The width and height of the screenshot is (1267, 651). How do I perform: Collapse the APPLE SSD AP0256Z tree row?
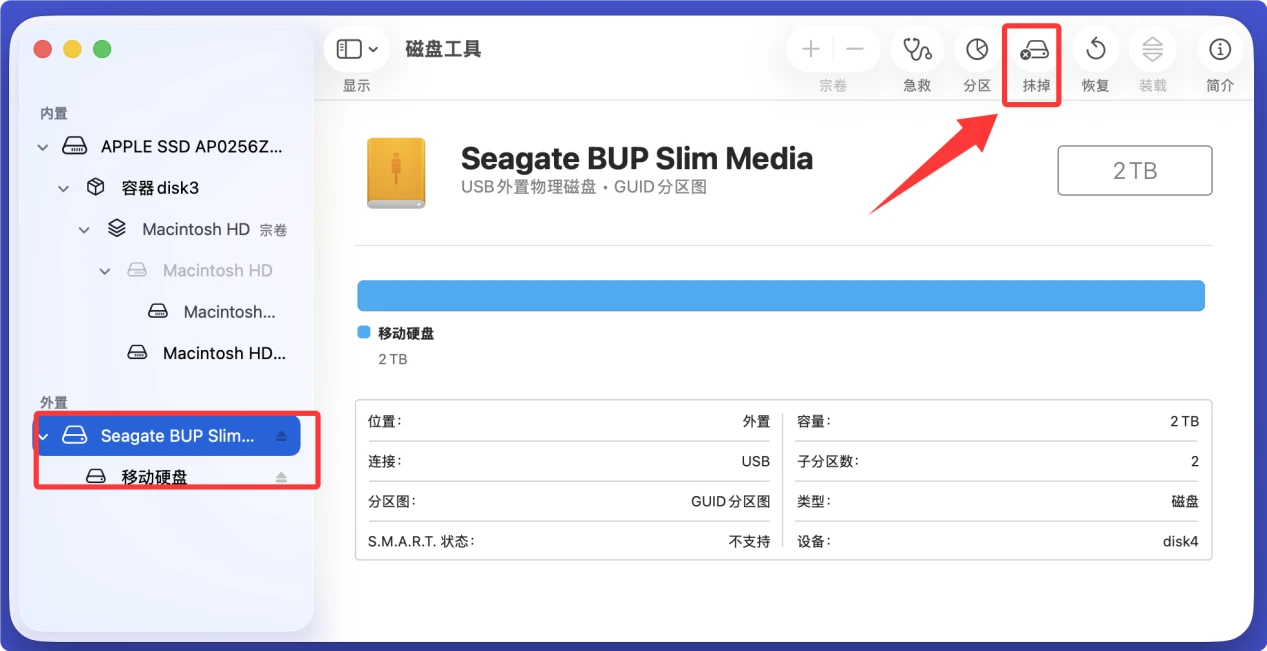(x=42, y=147)
